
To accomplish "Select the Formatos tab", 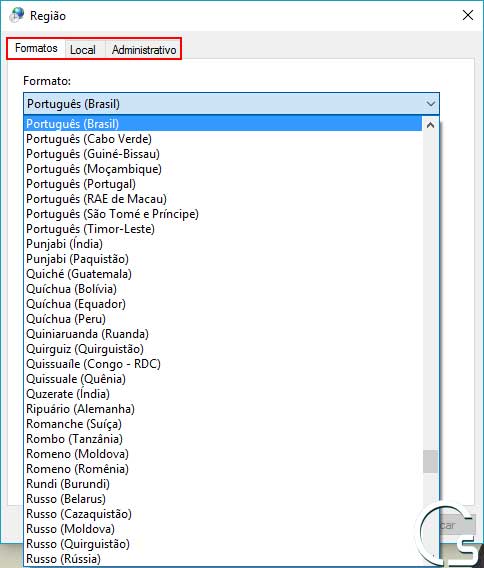I will tap(36, 48).
